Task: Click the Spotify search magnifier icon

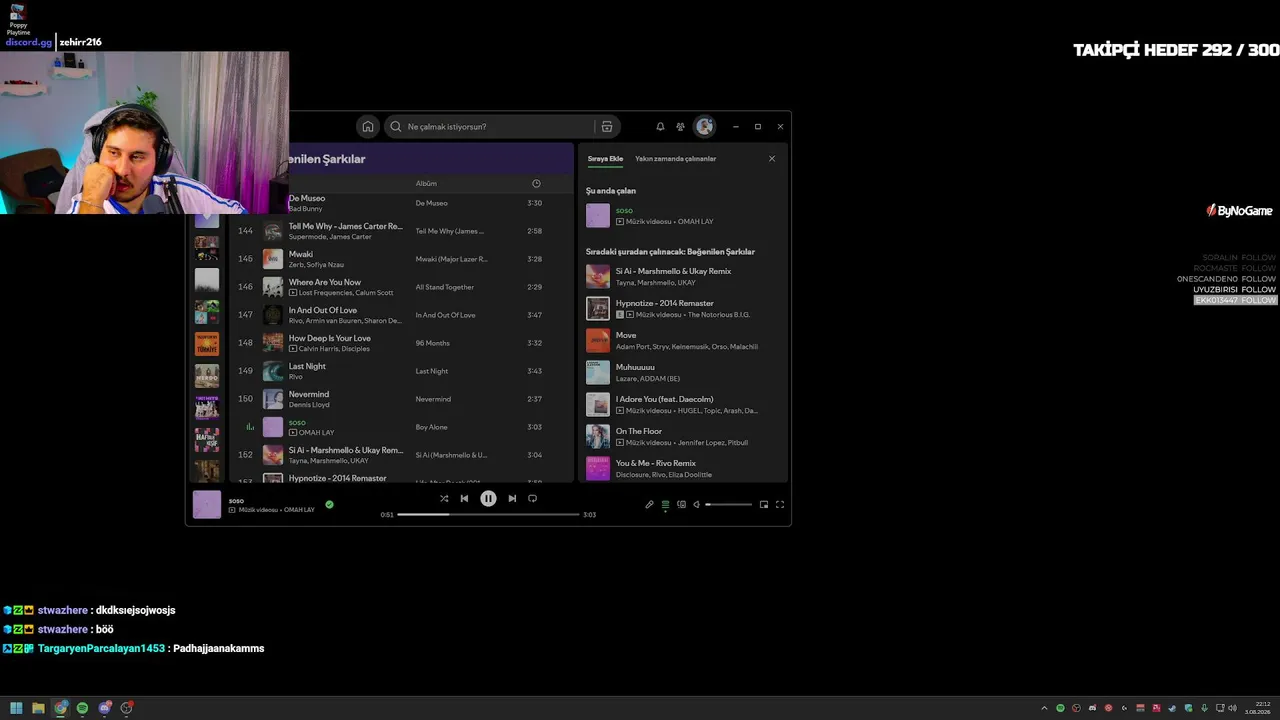Action: (x=396, y=127)
